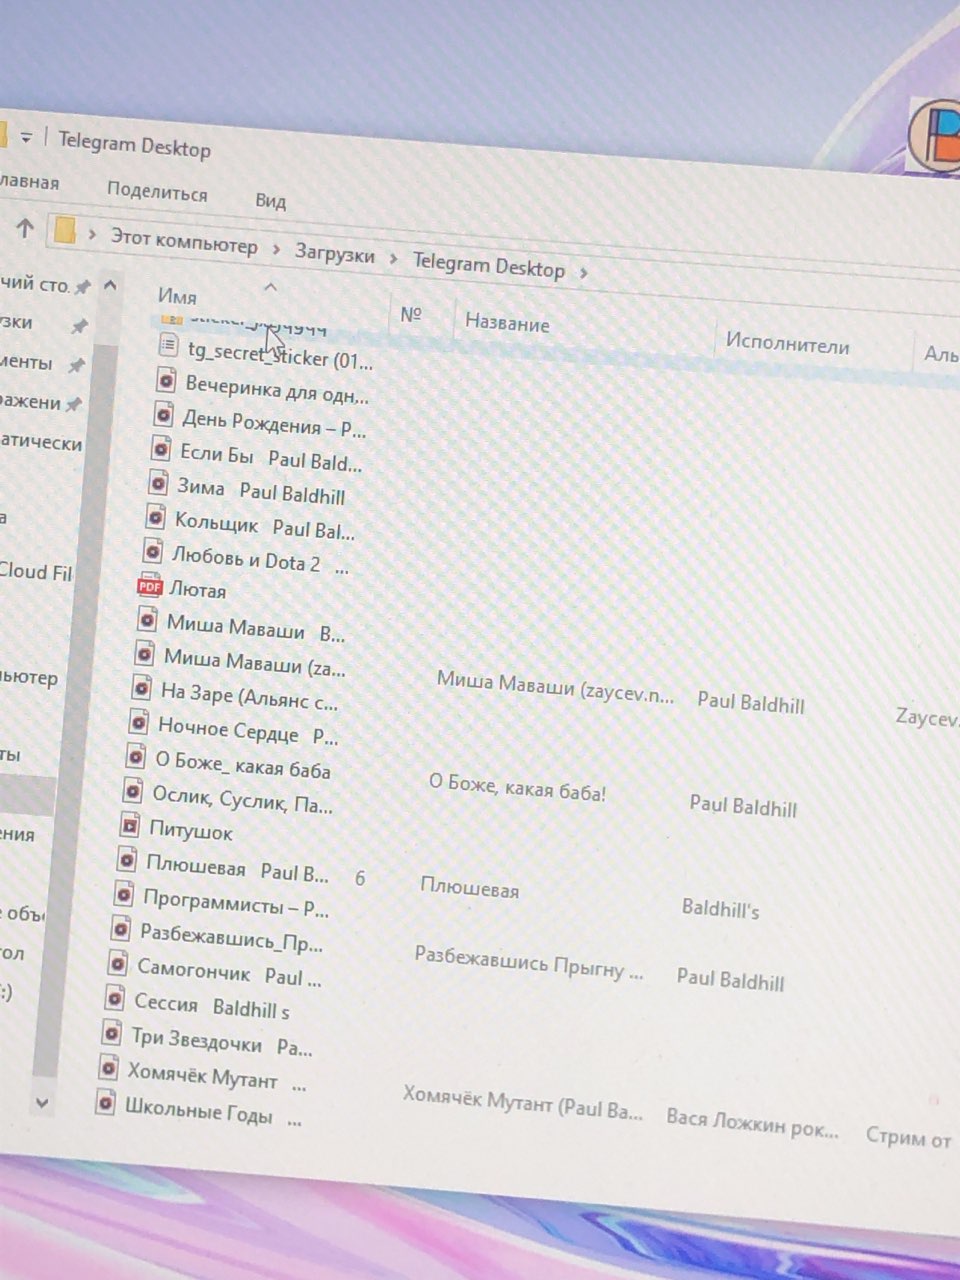Click the Программисты audio file icon
The image size is (960, 1280).
pyautogui.click(x=124, y=894)
